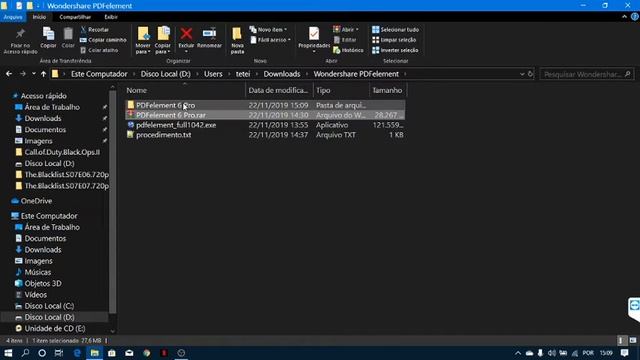640x360 pixels.
Task: Open the help question mark icon
Action: [x=635, y=17]
